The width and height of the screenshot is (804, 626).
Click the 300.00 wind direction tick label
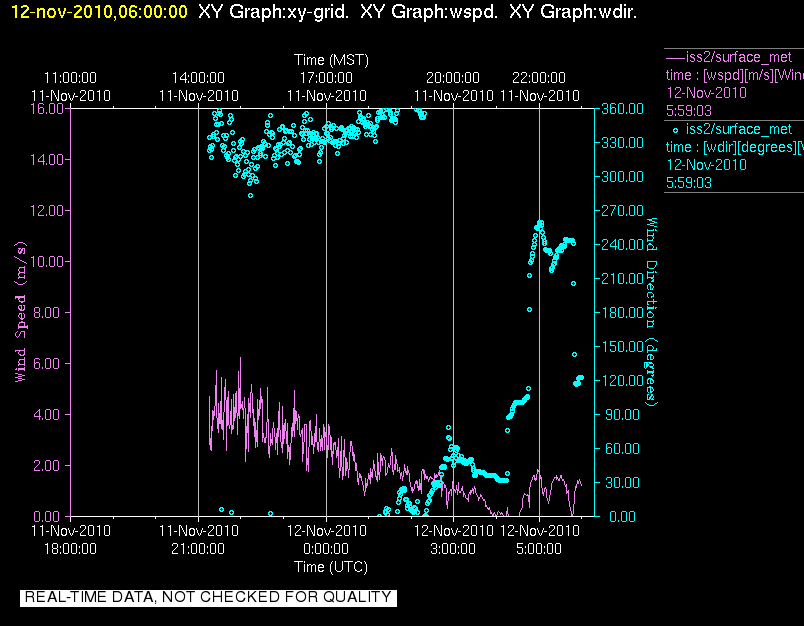[x=622, y=177]
